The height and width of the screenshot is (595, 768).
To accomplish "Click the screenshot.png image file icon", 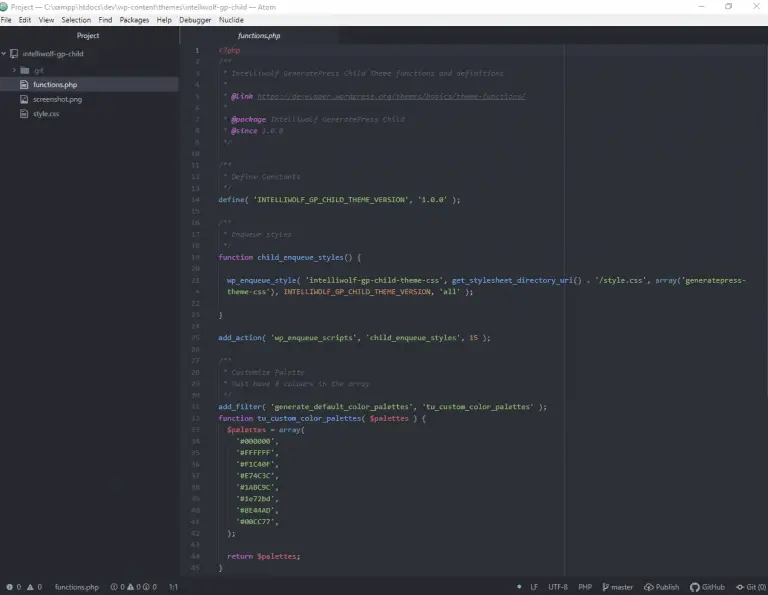I will (24, 99).
